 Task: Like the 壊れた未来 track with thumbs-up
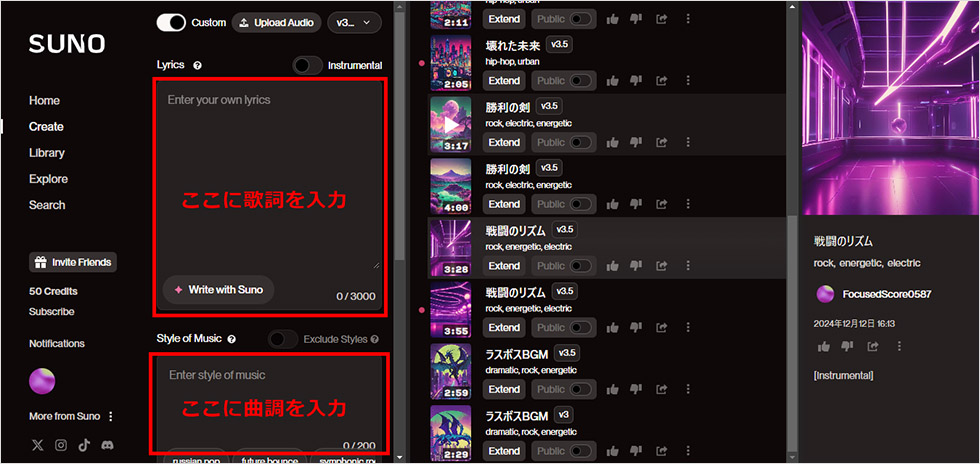click(612, 81)
